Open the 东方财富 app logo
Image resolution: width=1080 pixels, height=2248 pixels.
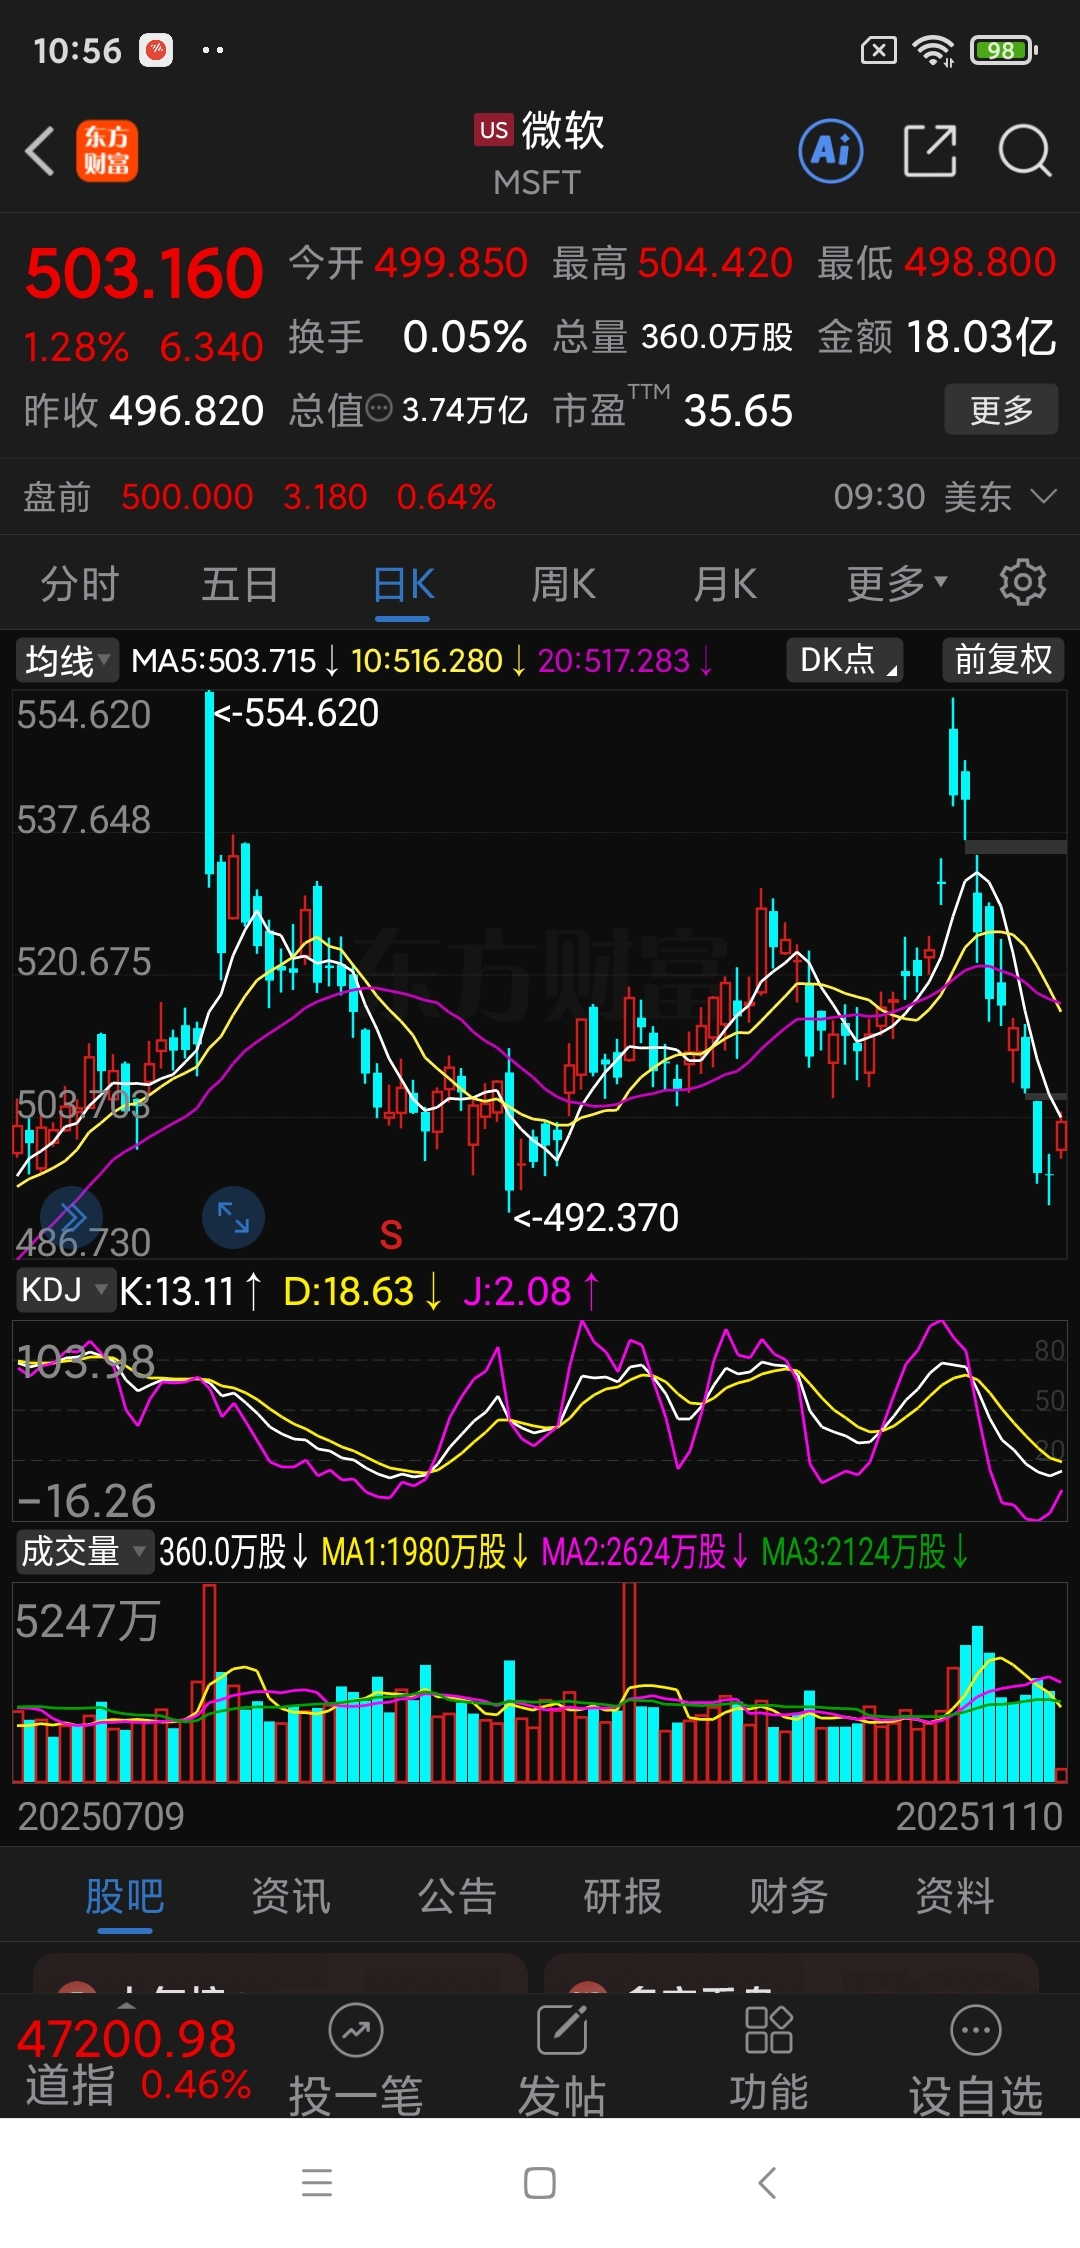tap(107, 152)
